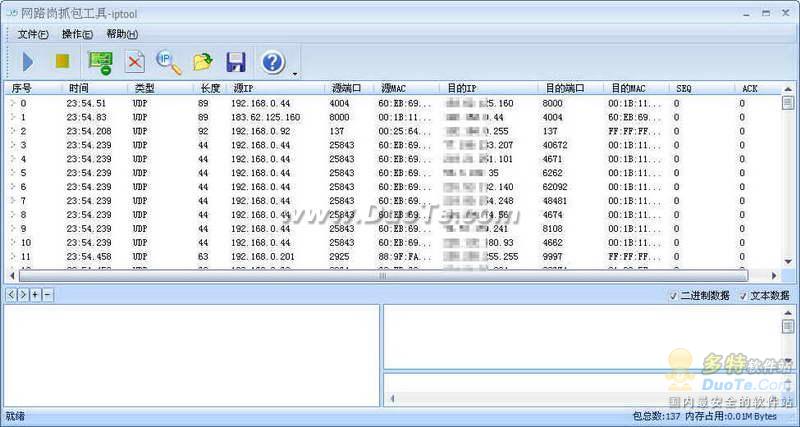Sort by the 目的IP column header

click(489, 89)
